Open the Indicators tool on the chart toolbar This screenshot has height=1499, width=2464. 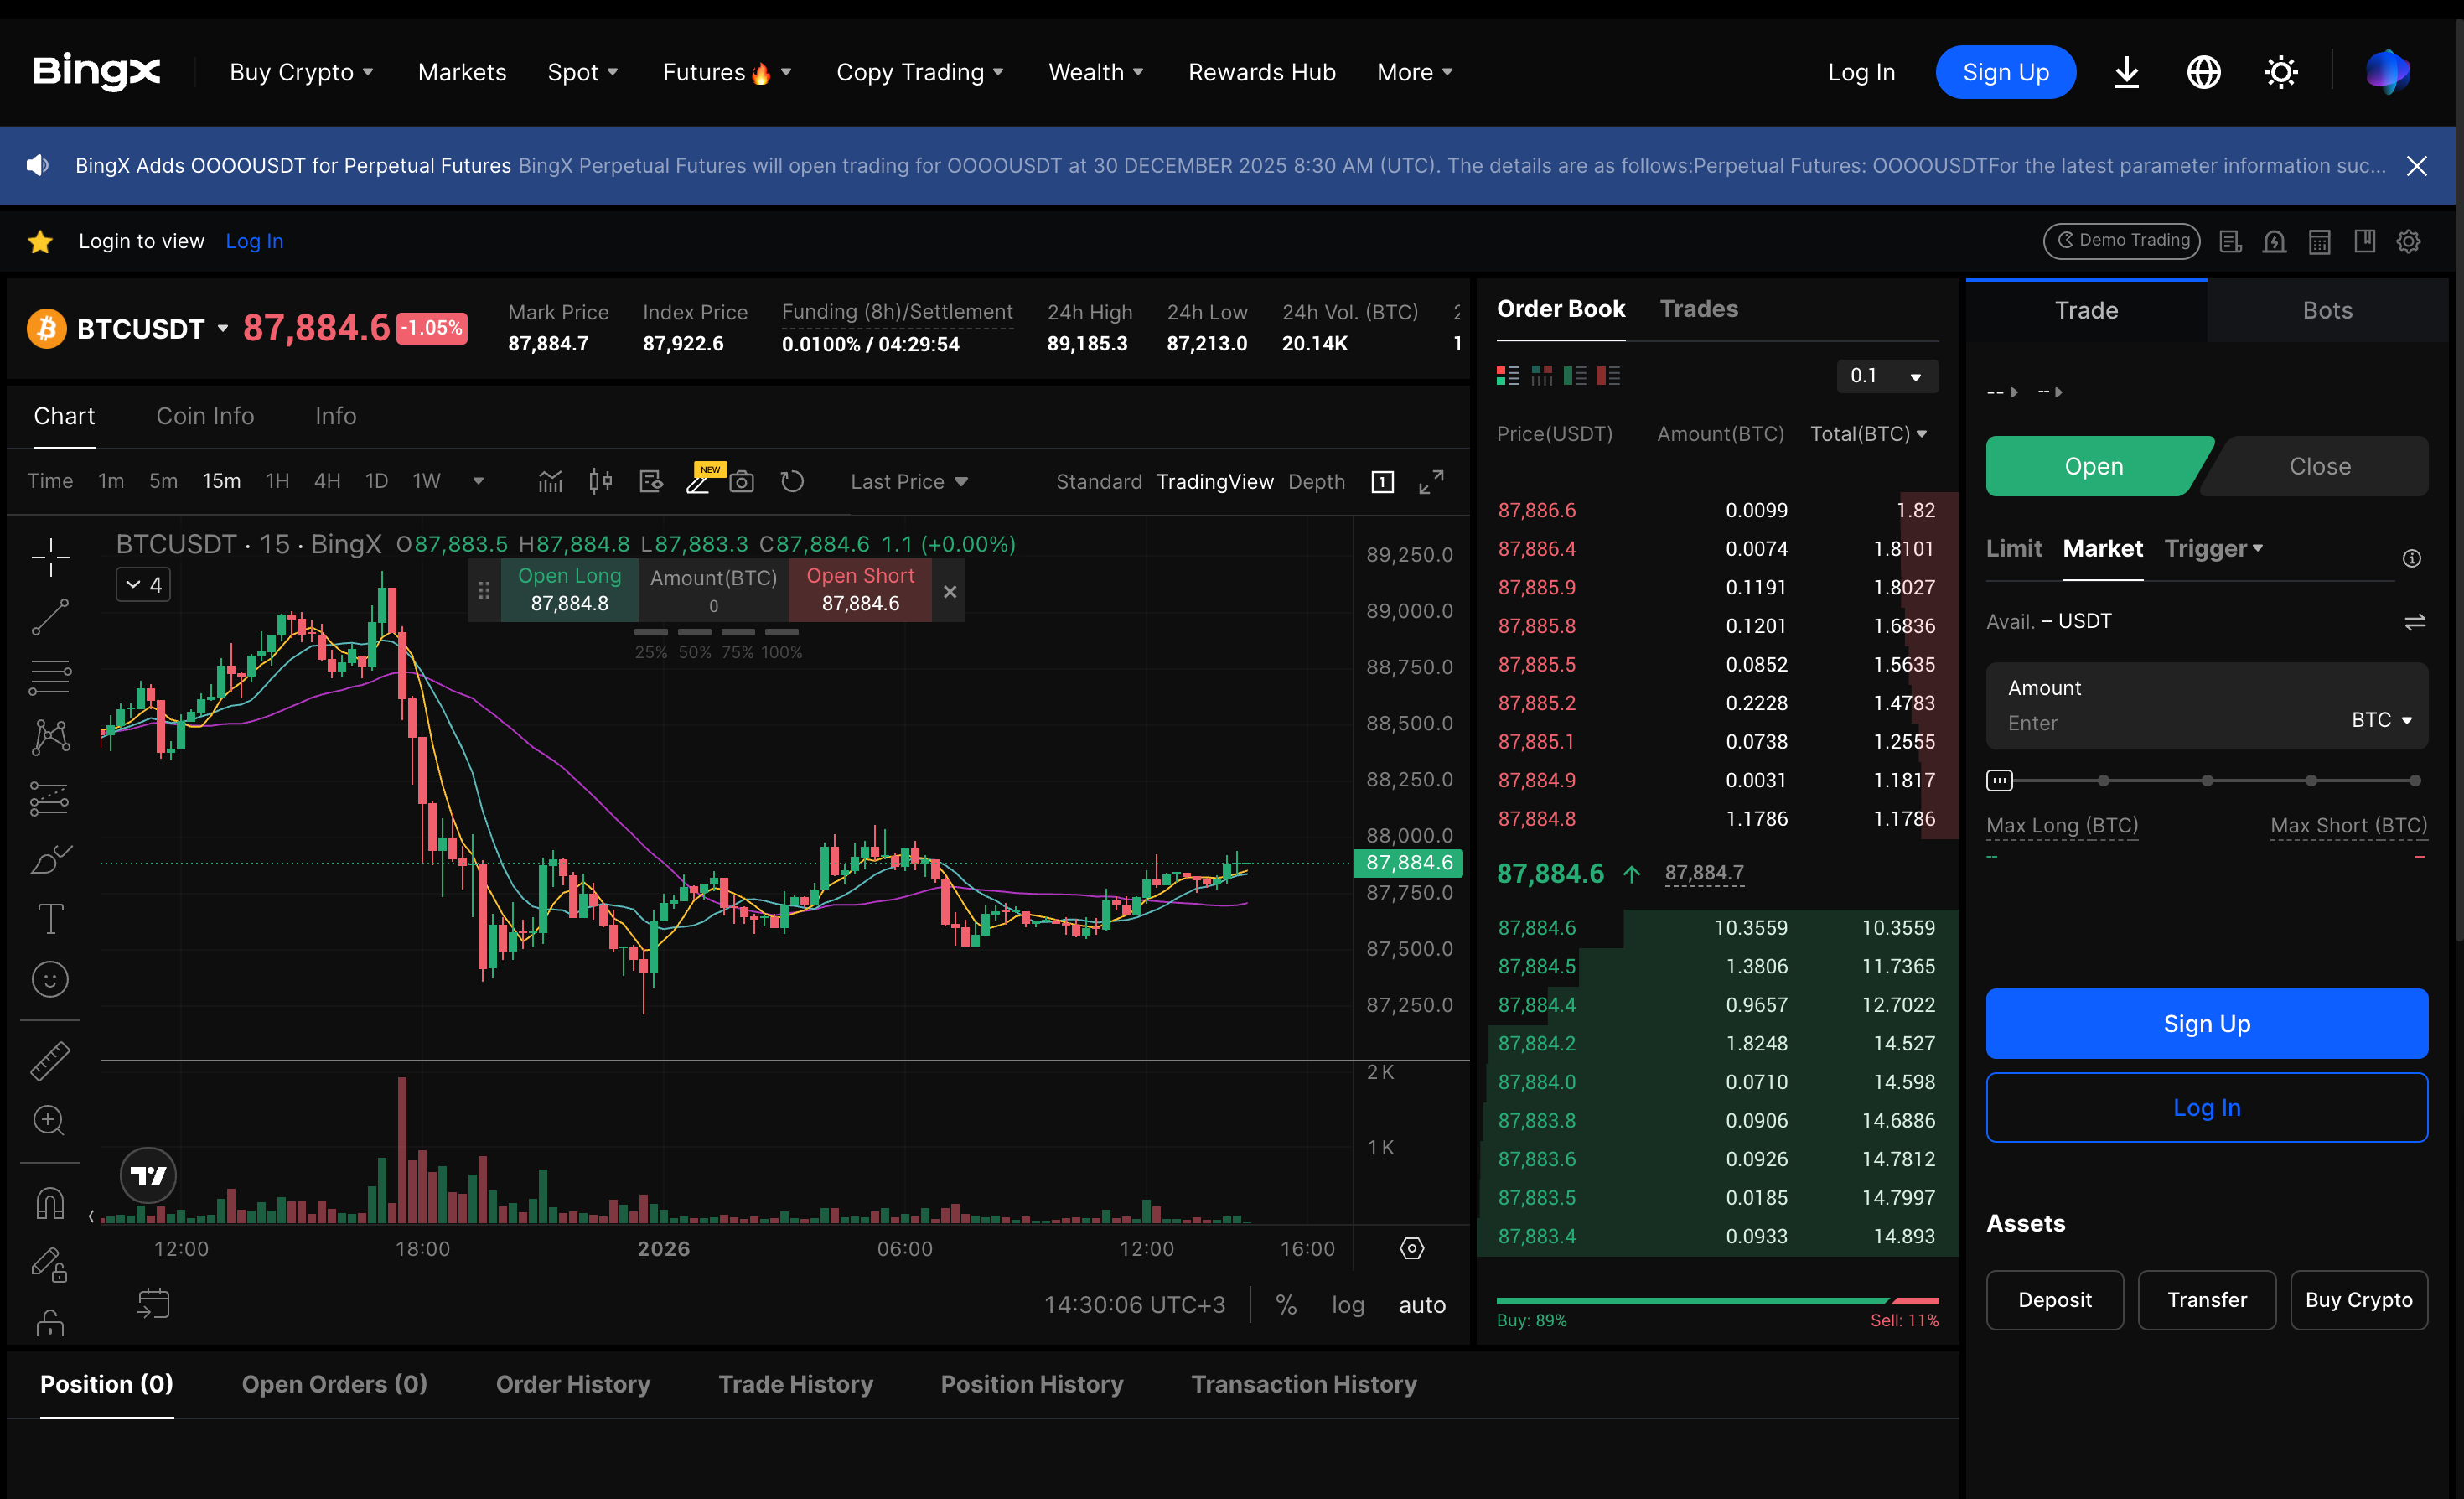coord(549,481)
